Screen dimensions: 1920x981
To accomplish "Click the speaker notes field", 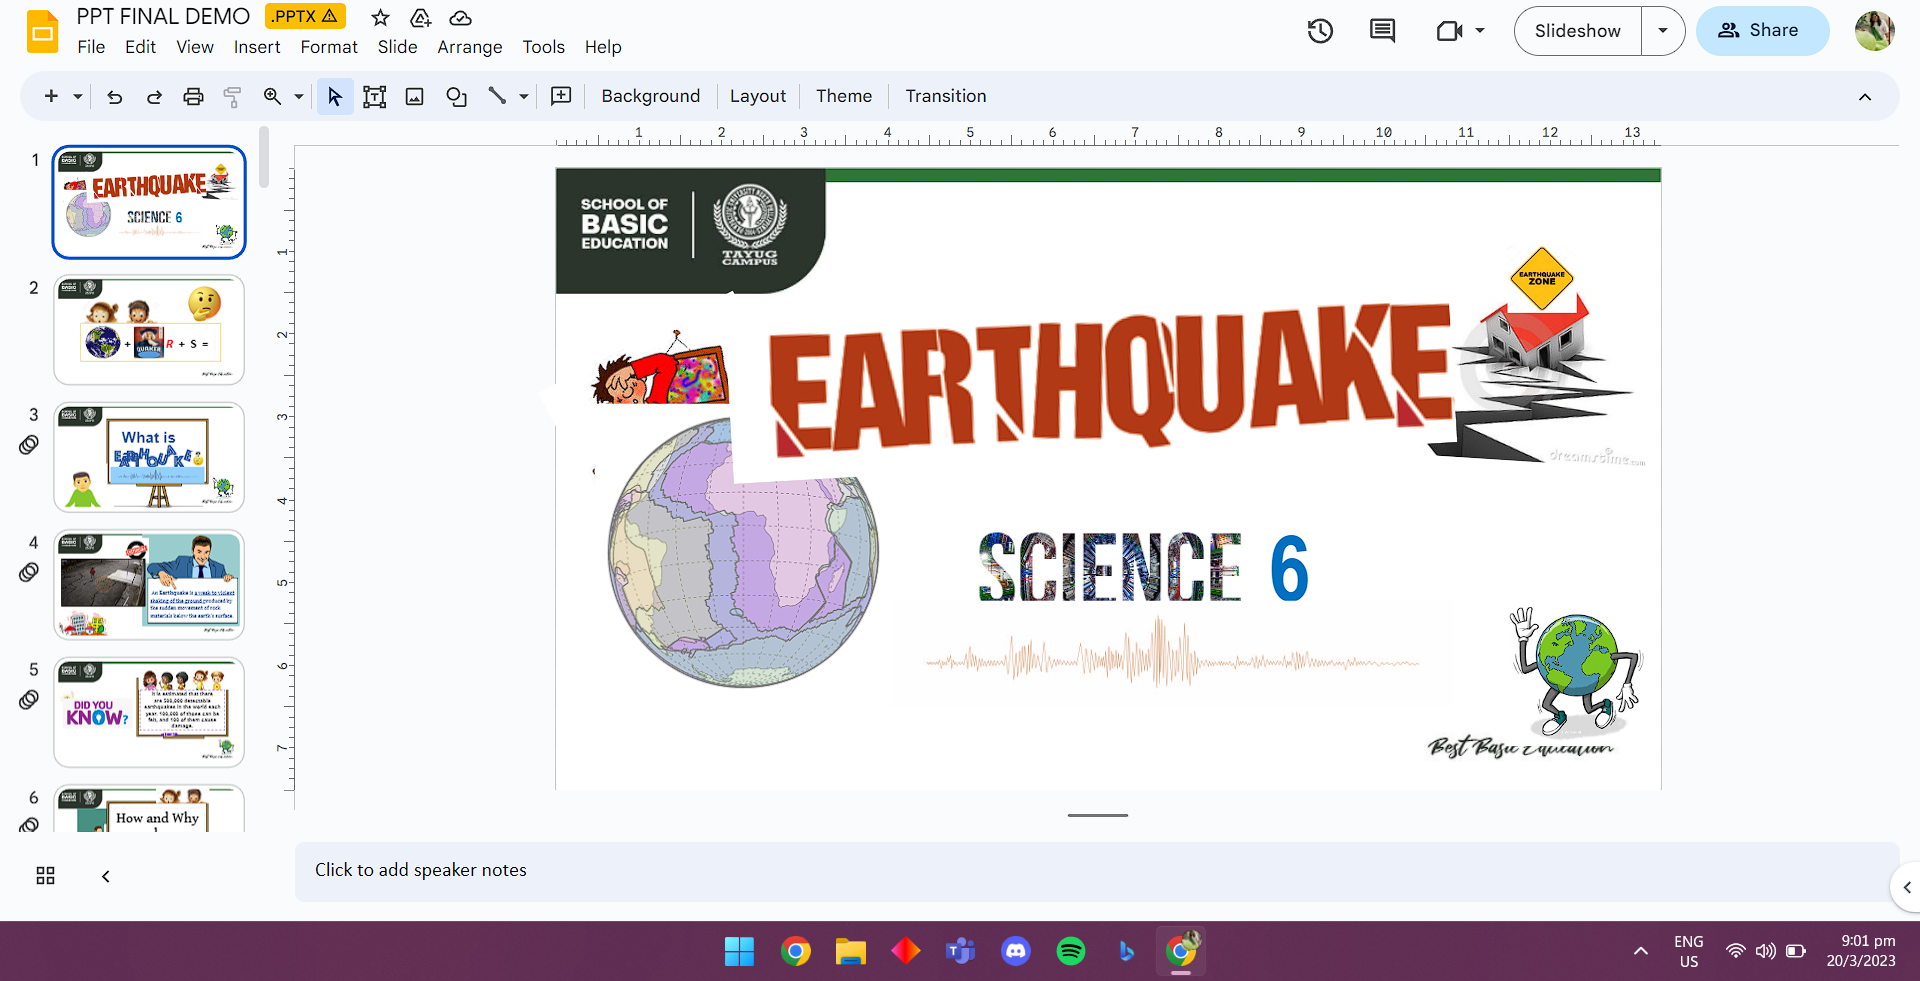I will pyautogui.click(x=1096, y=871).
